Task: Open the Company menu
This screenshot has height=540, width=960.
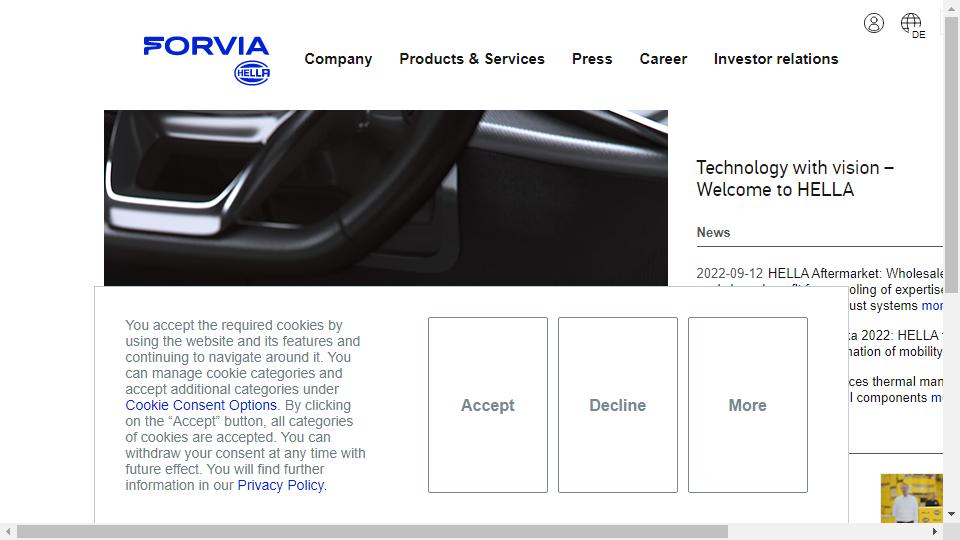Action: coord(338,59)
